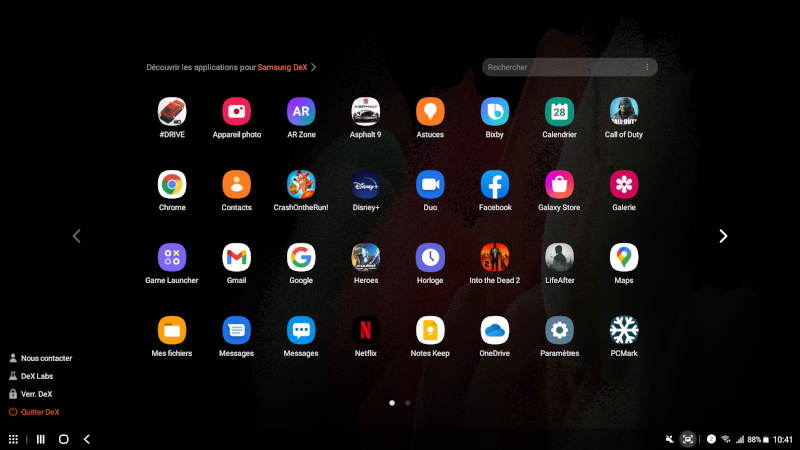Image resolution: width=800 pixels, height=450 pixels.
Task: Go to previous apps page arrow
Action: (77, 236)
